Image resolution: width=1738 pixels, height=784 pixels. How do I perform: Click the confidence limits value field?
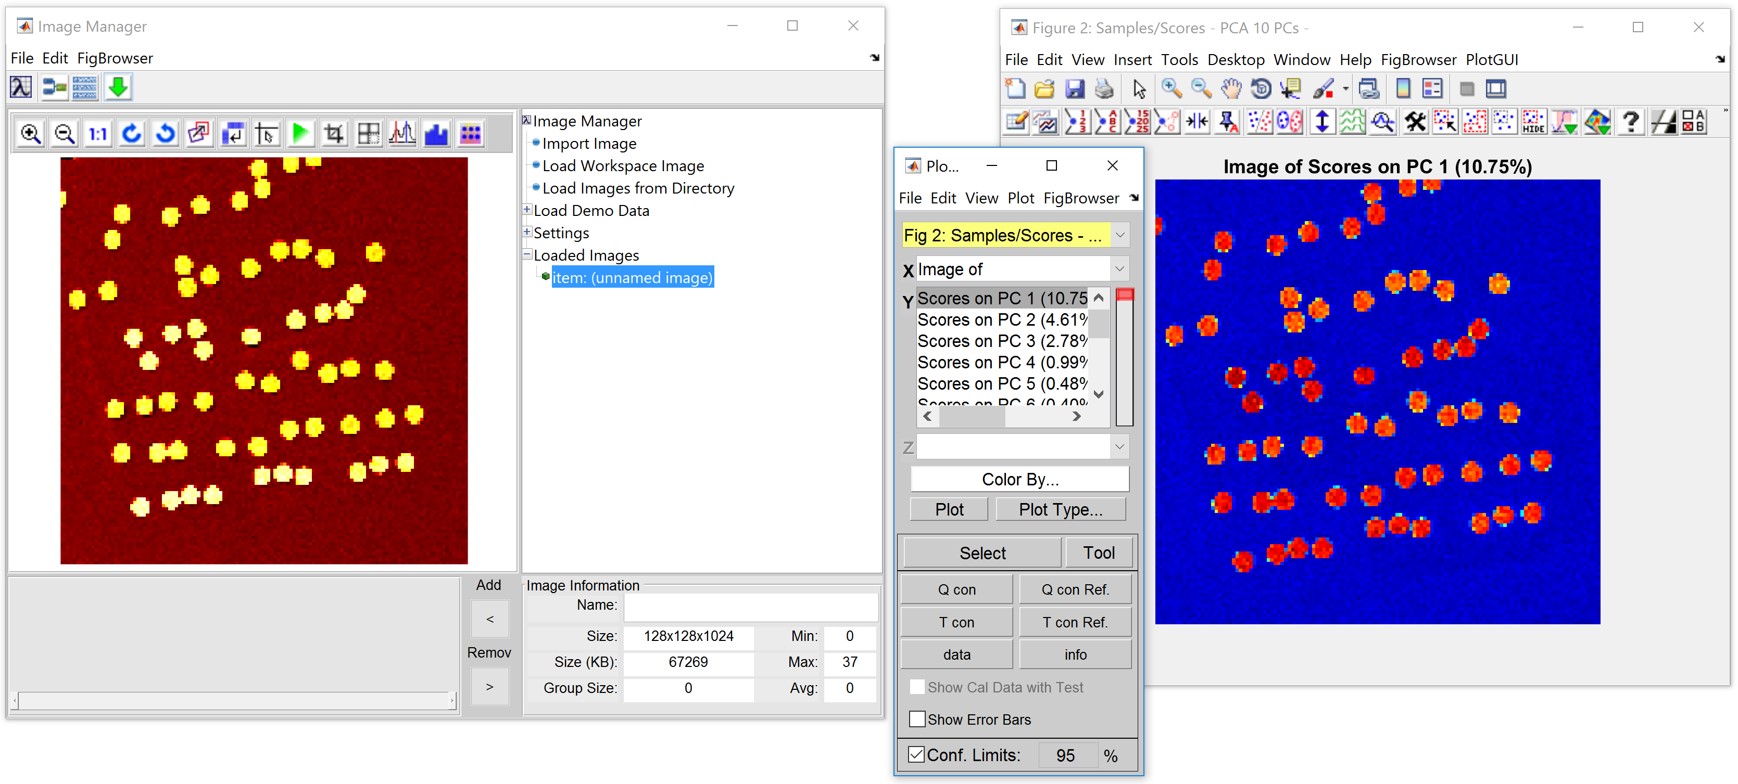pyautogui.click(x=1065, y=755)
